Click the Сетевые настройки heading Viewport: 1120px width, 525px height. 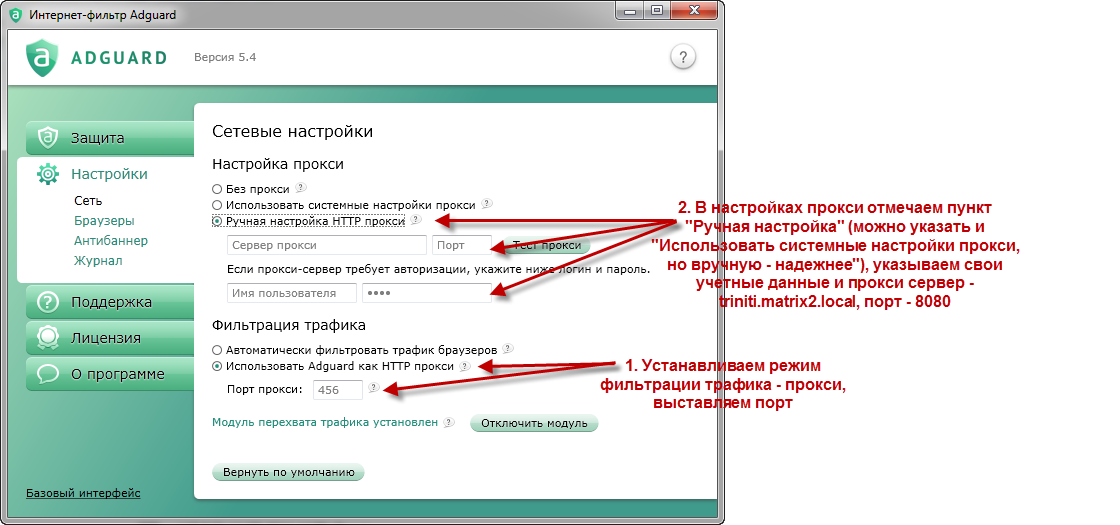[293, 131]
